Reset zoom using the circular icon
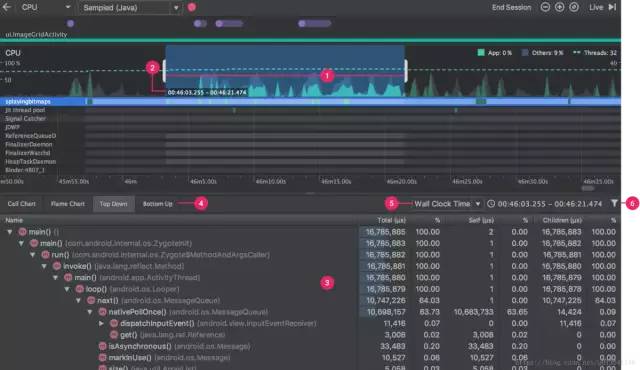 [573, 7]
